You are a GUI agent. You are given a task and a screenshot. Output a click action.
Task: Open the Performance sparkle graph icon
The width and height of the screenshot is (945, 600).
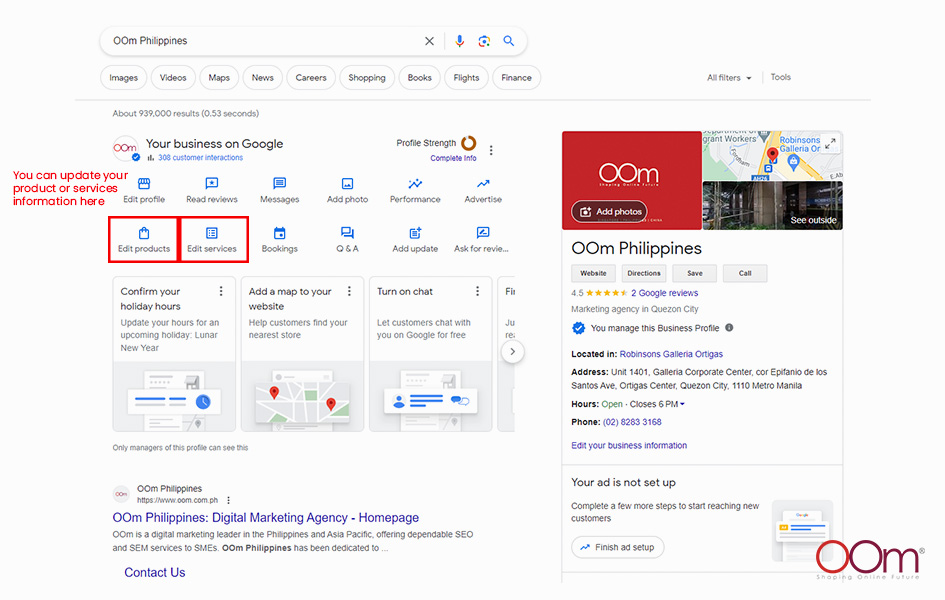[x=415, y=184]
